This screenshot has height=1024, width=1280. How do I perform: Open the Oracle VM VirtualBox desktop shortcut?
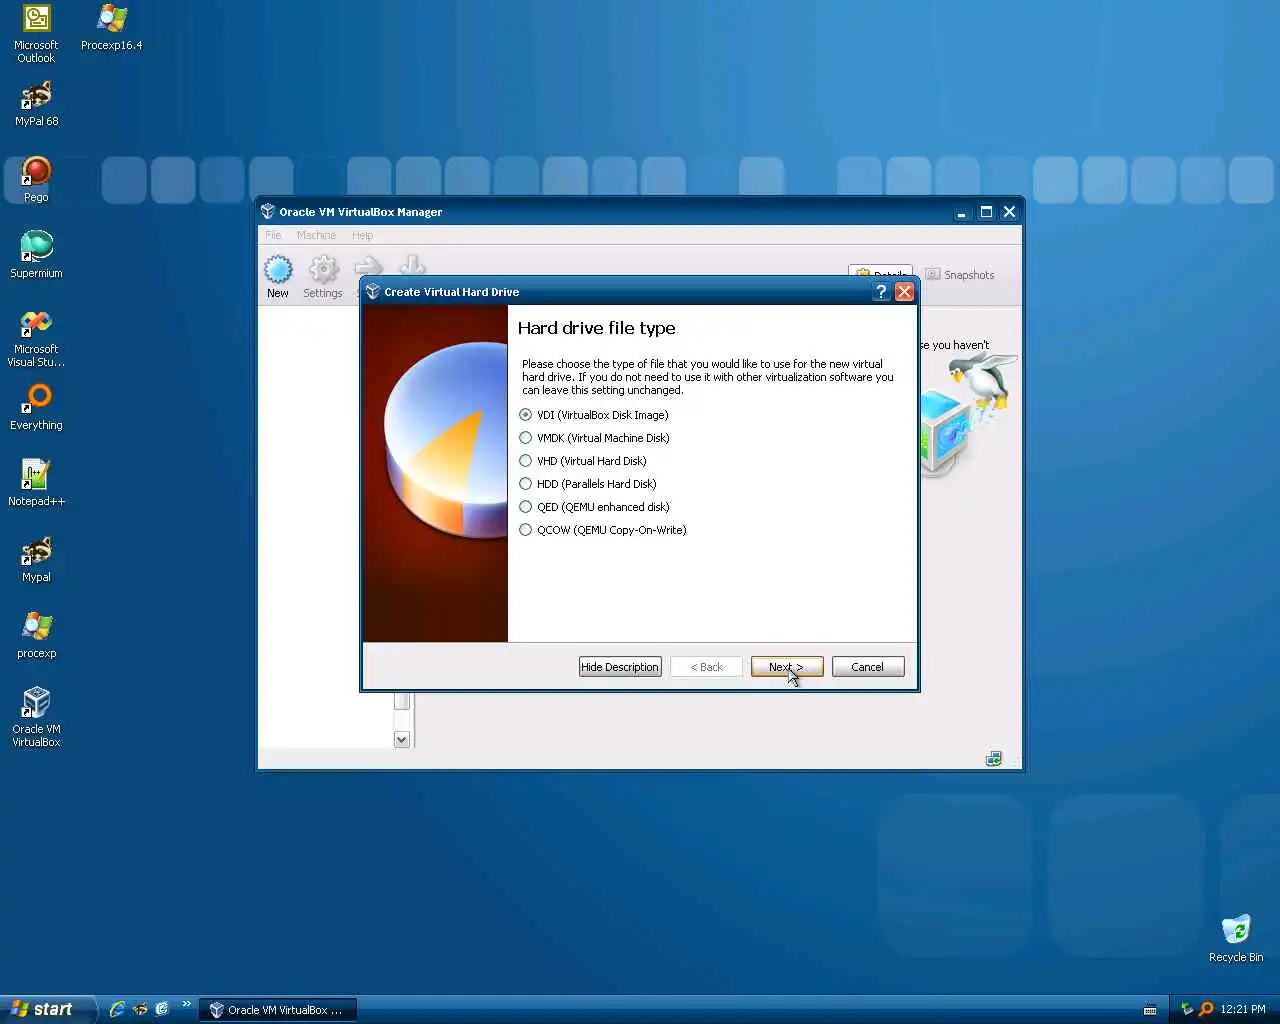36,718
